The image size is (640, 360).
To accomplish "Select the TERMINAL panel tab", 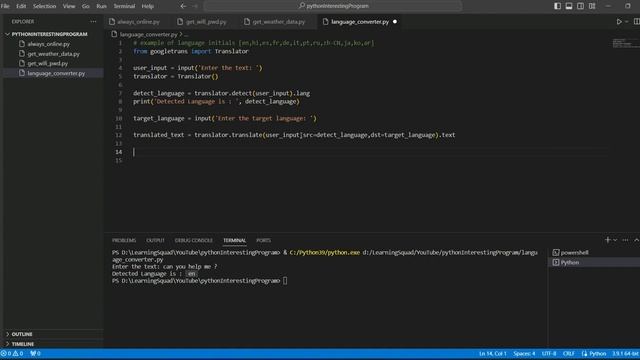I will [234, 240].
